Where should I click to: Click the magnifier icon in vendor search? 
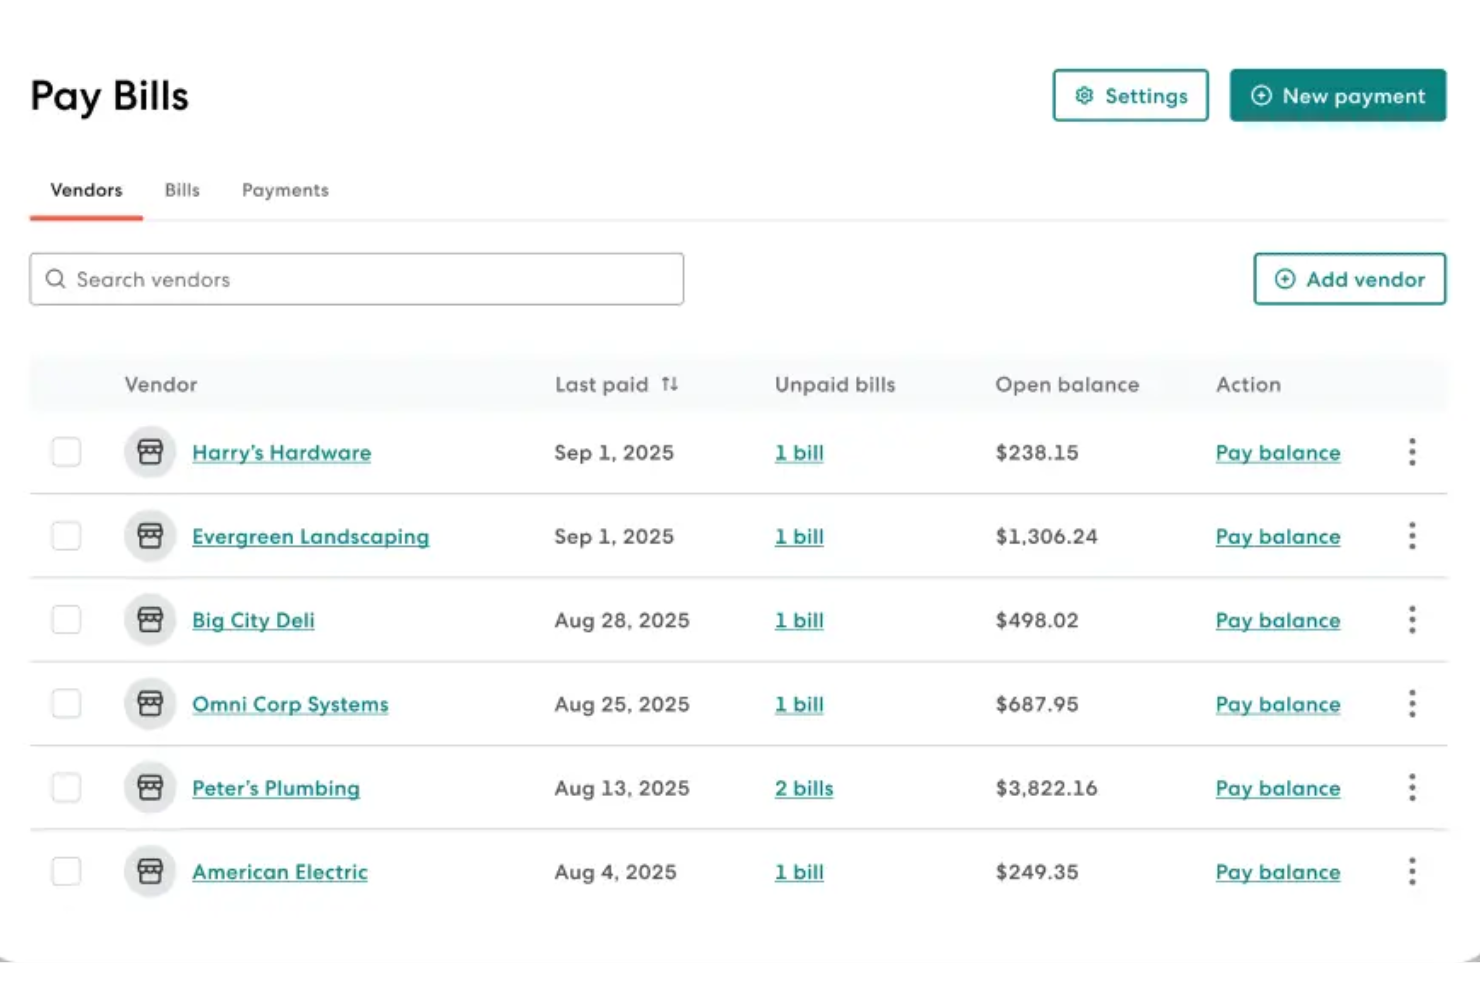pos(55,279)
